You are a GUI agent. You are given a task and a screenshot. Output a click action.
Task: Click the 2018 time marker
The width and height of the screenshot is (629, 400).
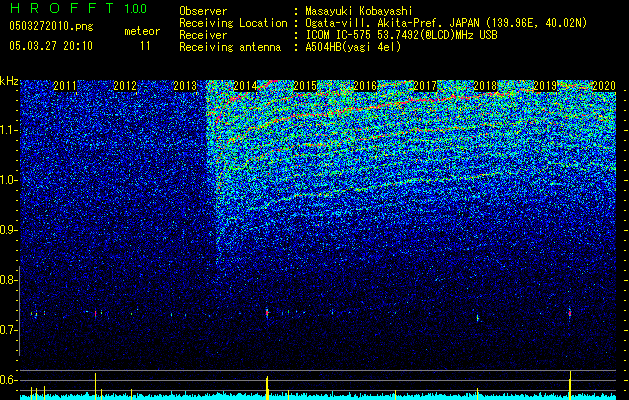point(485,86)
